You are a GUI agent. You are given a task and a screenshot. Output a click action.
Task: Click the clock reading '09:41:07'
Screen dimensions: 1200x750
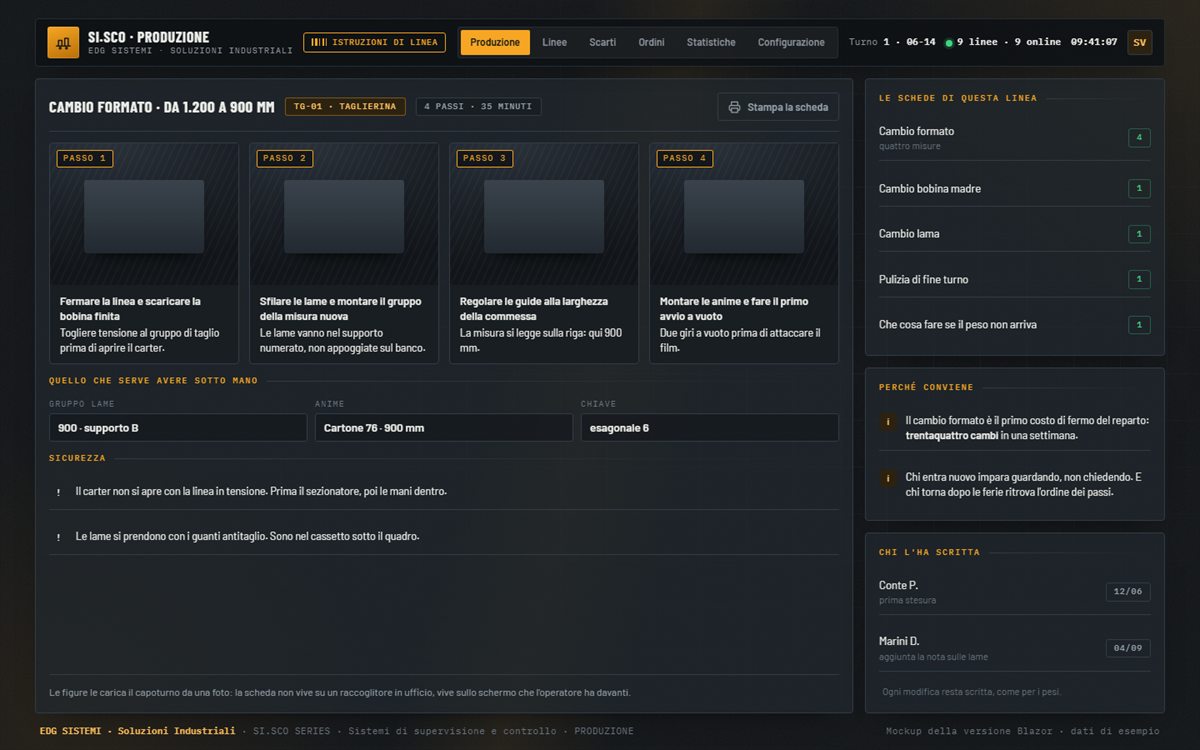point(1094,42)
